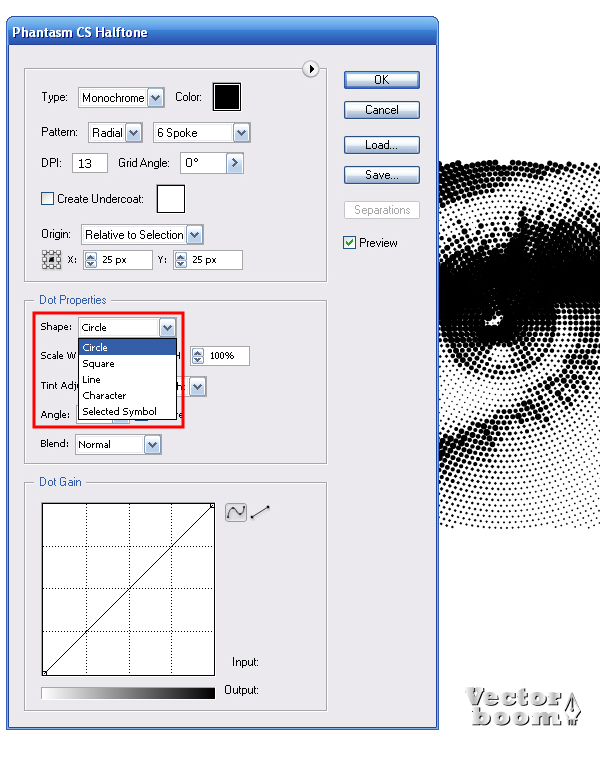Click the Separations button
This screenshot has height=764, width=600.
(x=382, y=210)
